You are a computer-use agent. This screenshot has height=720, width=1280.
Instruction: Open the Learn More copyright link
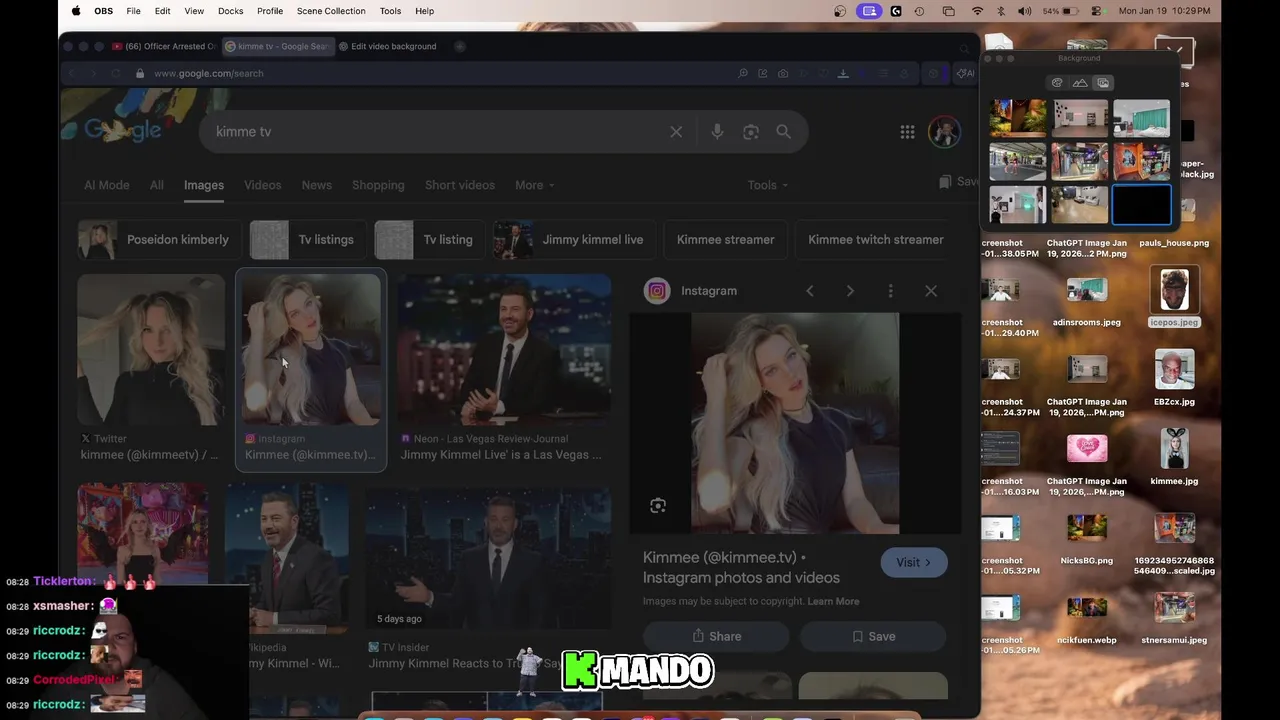(x=833, y=601)
